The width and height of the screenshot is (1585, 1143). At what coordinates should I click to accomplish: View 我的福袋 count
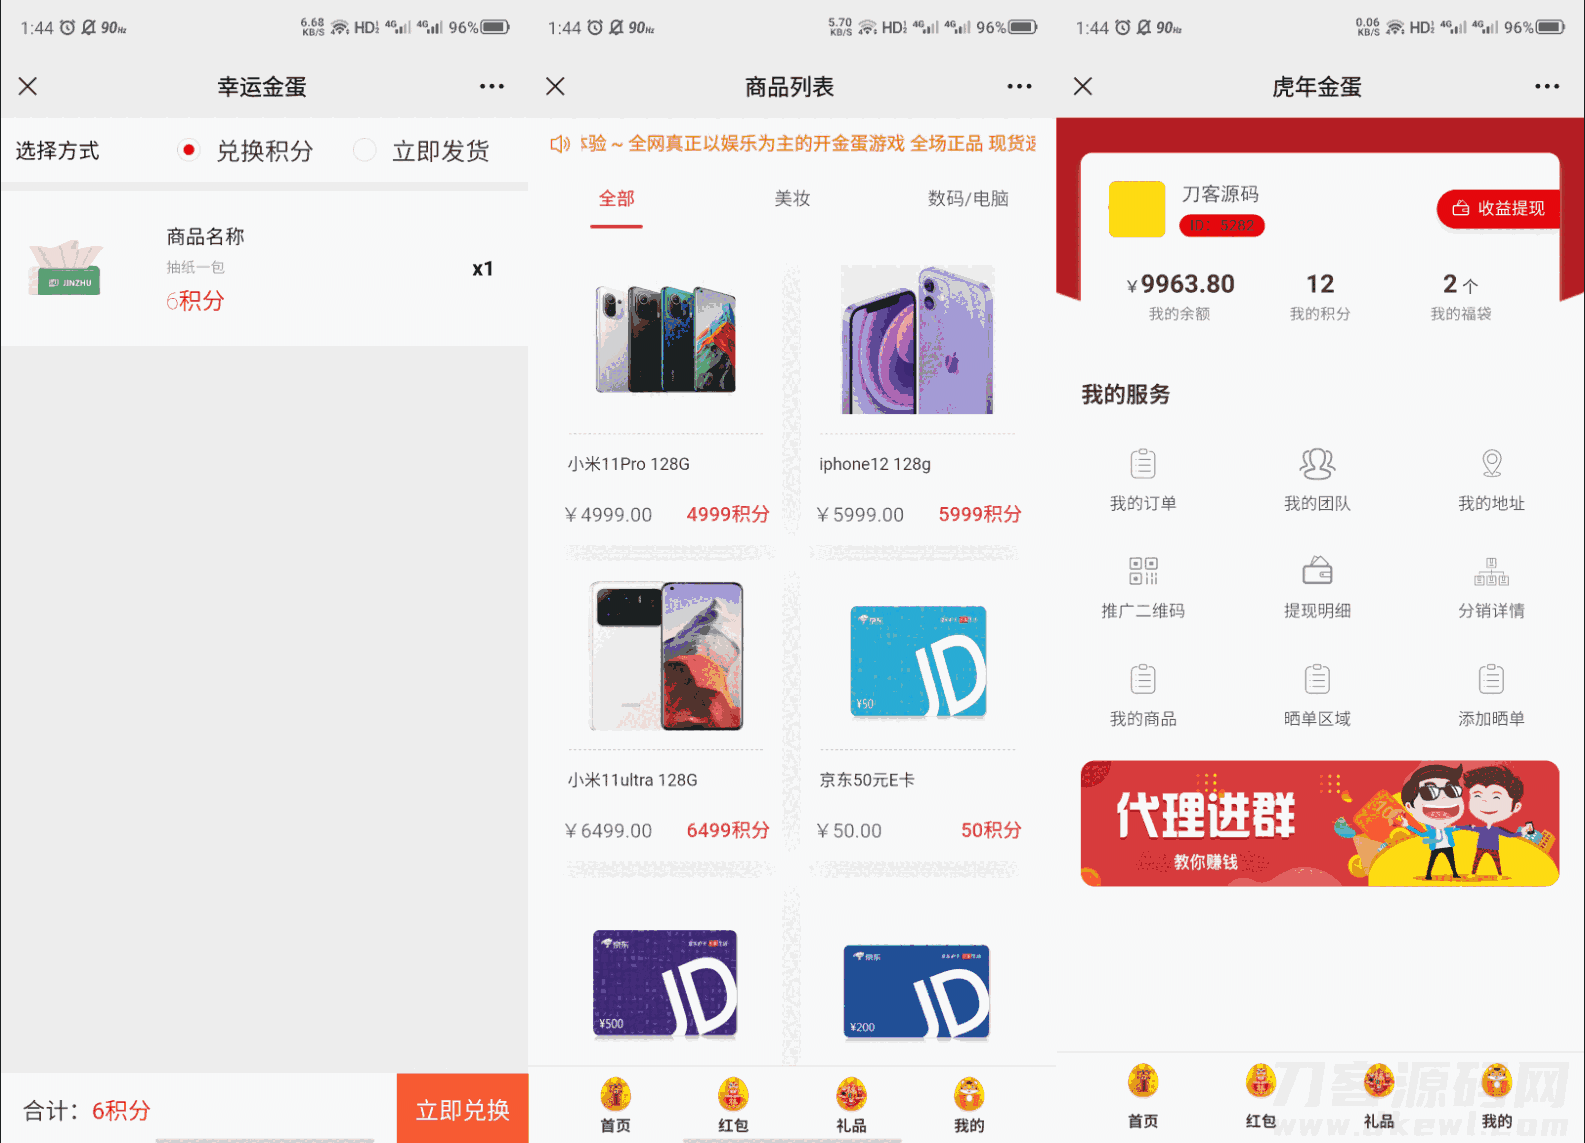1461,297
